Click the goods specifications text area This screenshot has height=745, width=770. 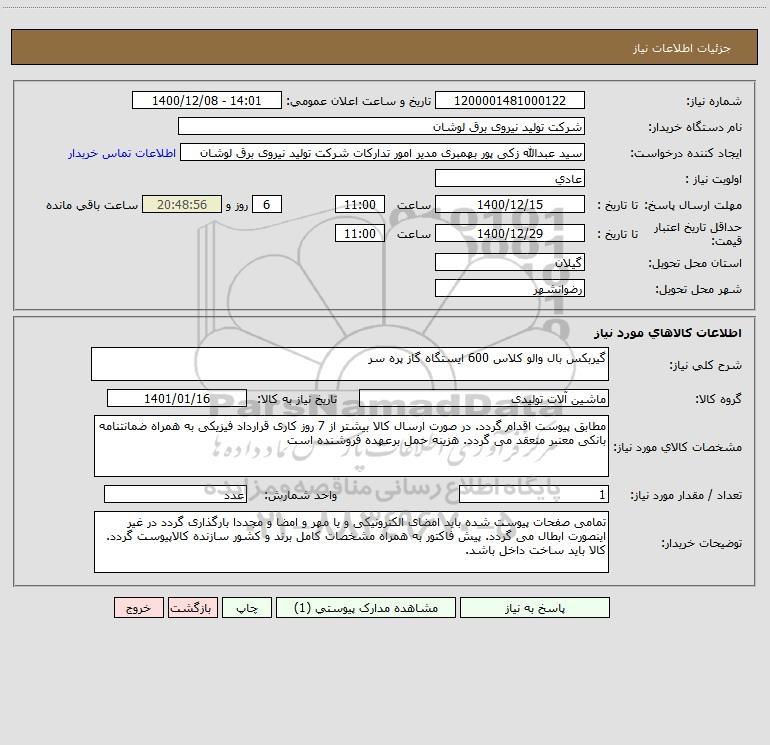[x=351, y=446]
